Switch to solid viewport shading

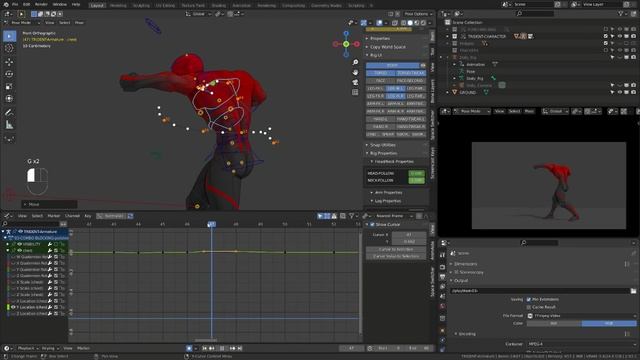click(x=410, y=23)
